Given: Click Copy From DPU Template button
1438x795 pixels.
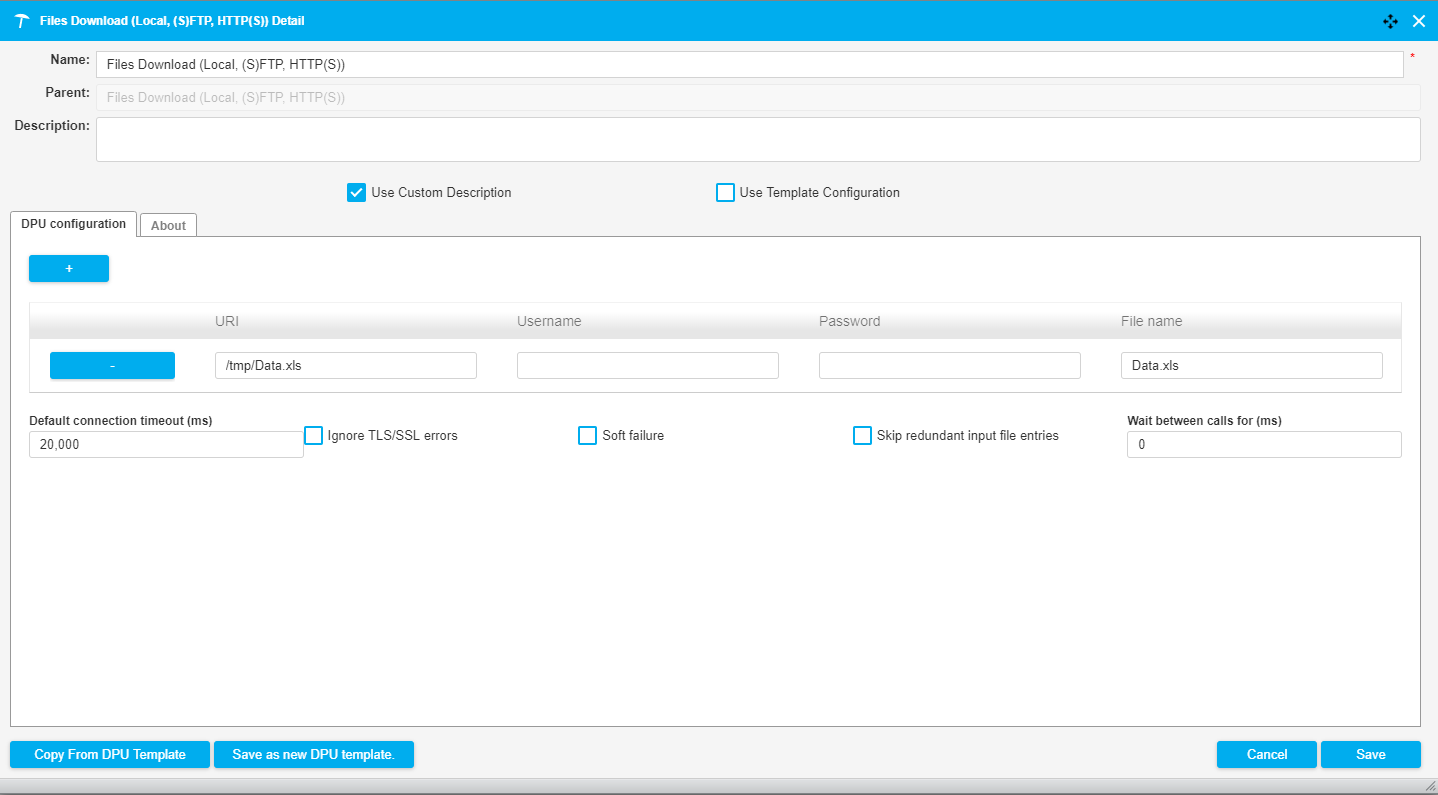Looking at the screenshot, I should [110, 754].
